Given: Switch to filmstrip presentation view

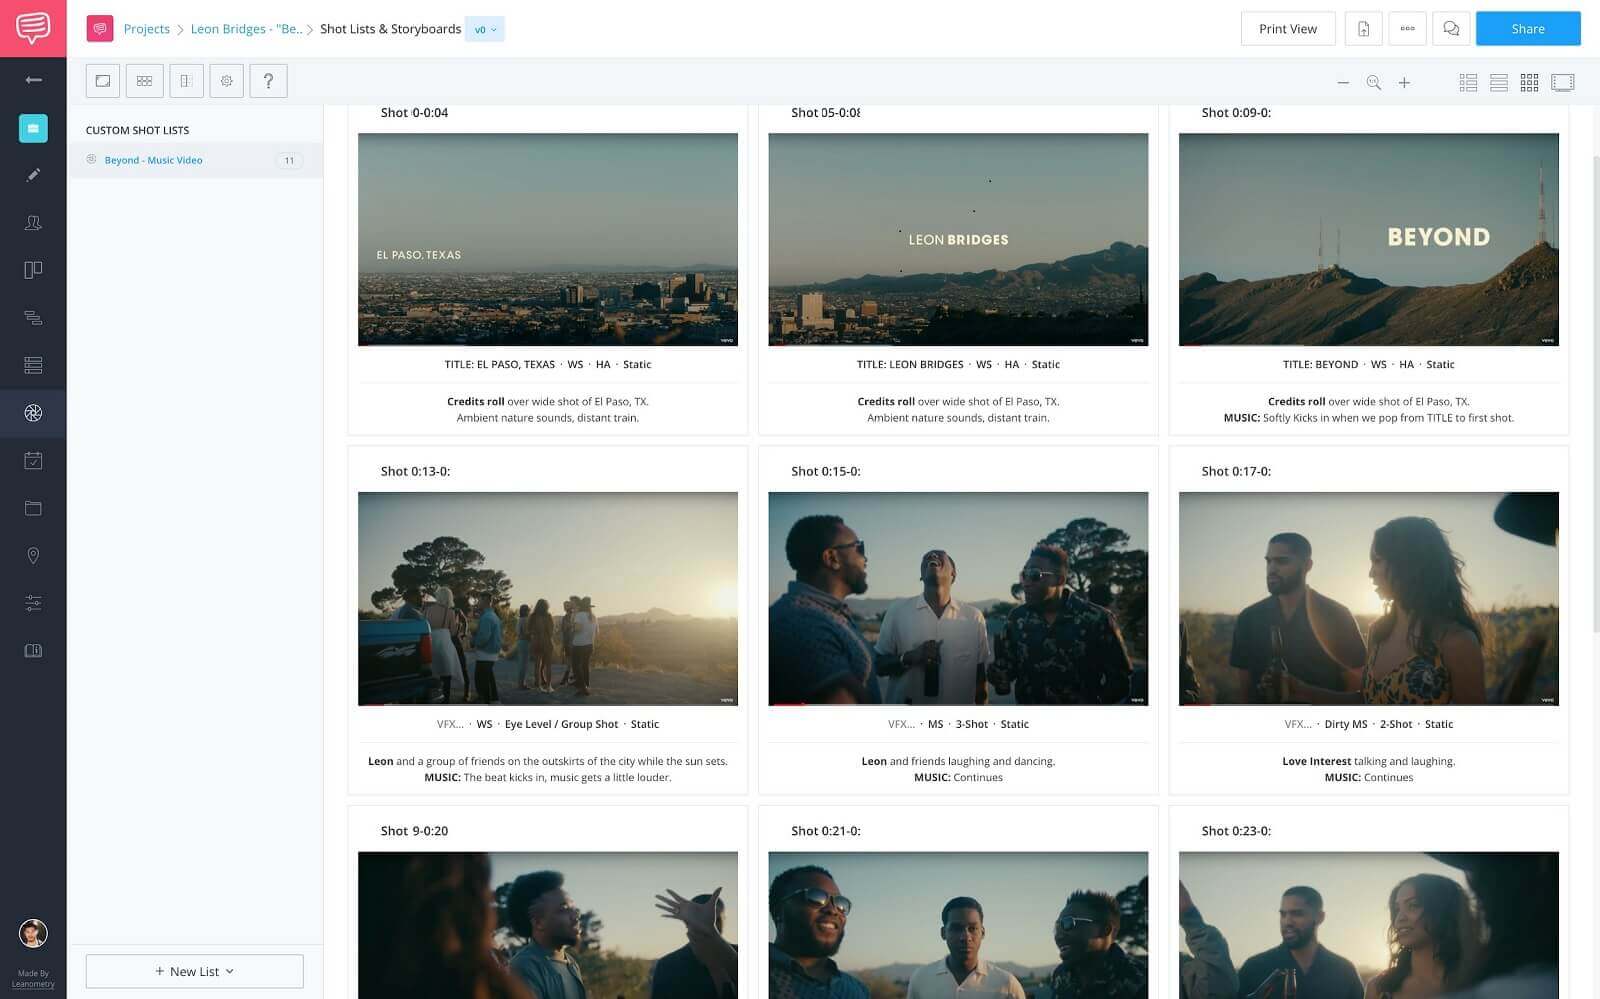Looking at the screenshot, I should point(1561,82).
